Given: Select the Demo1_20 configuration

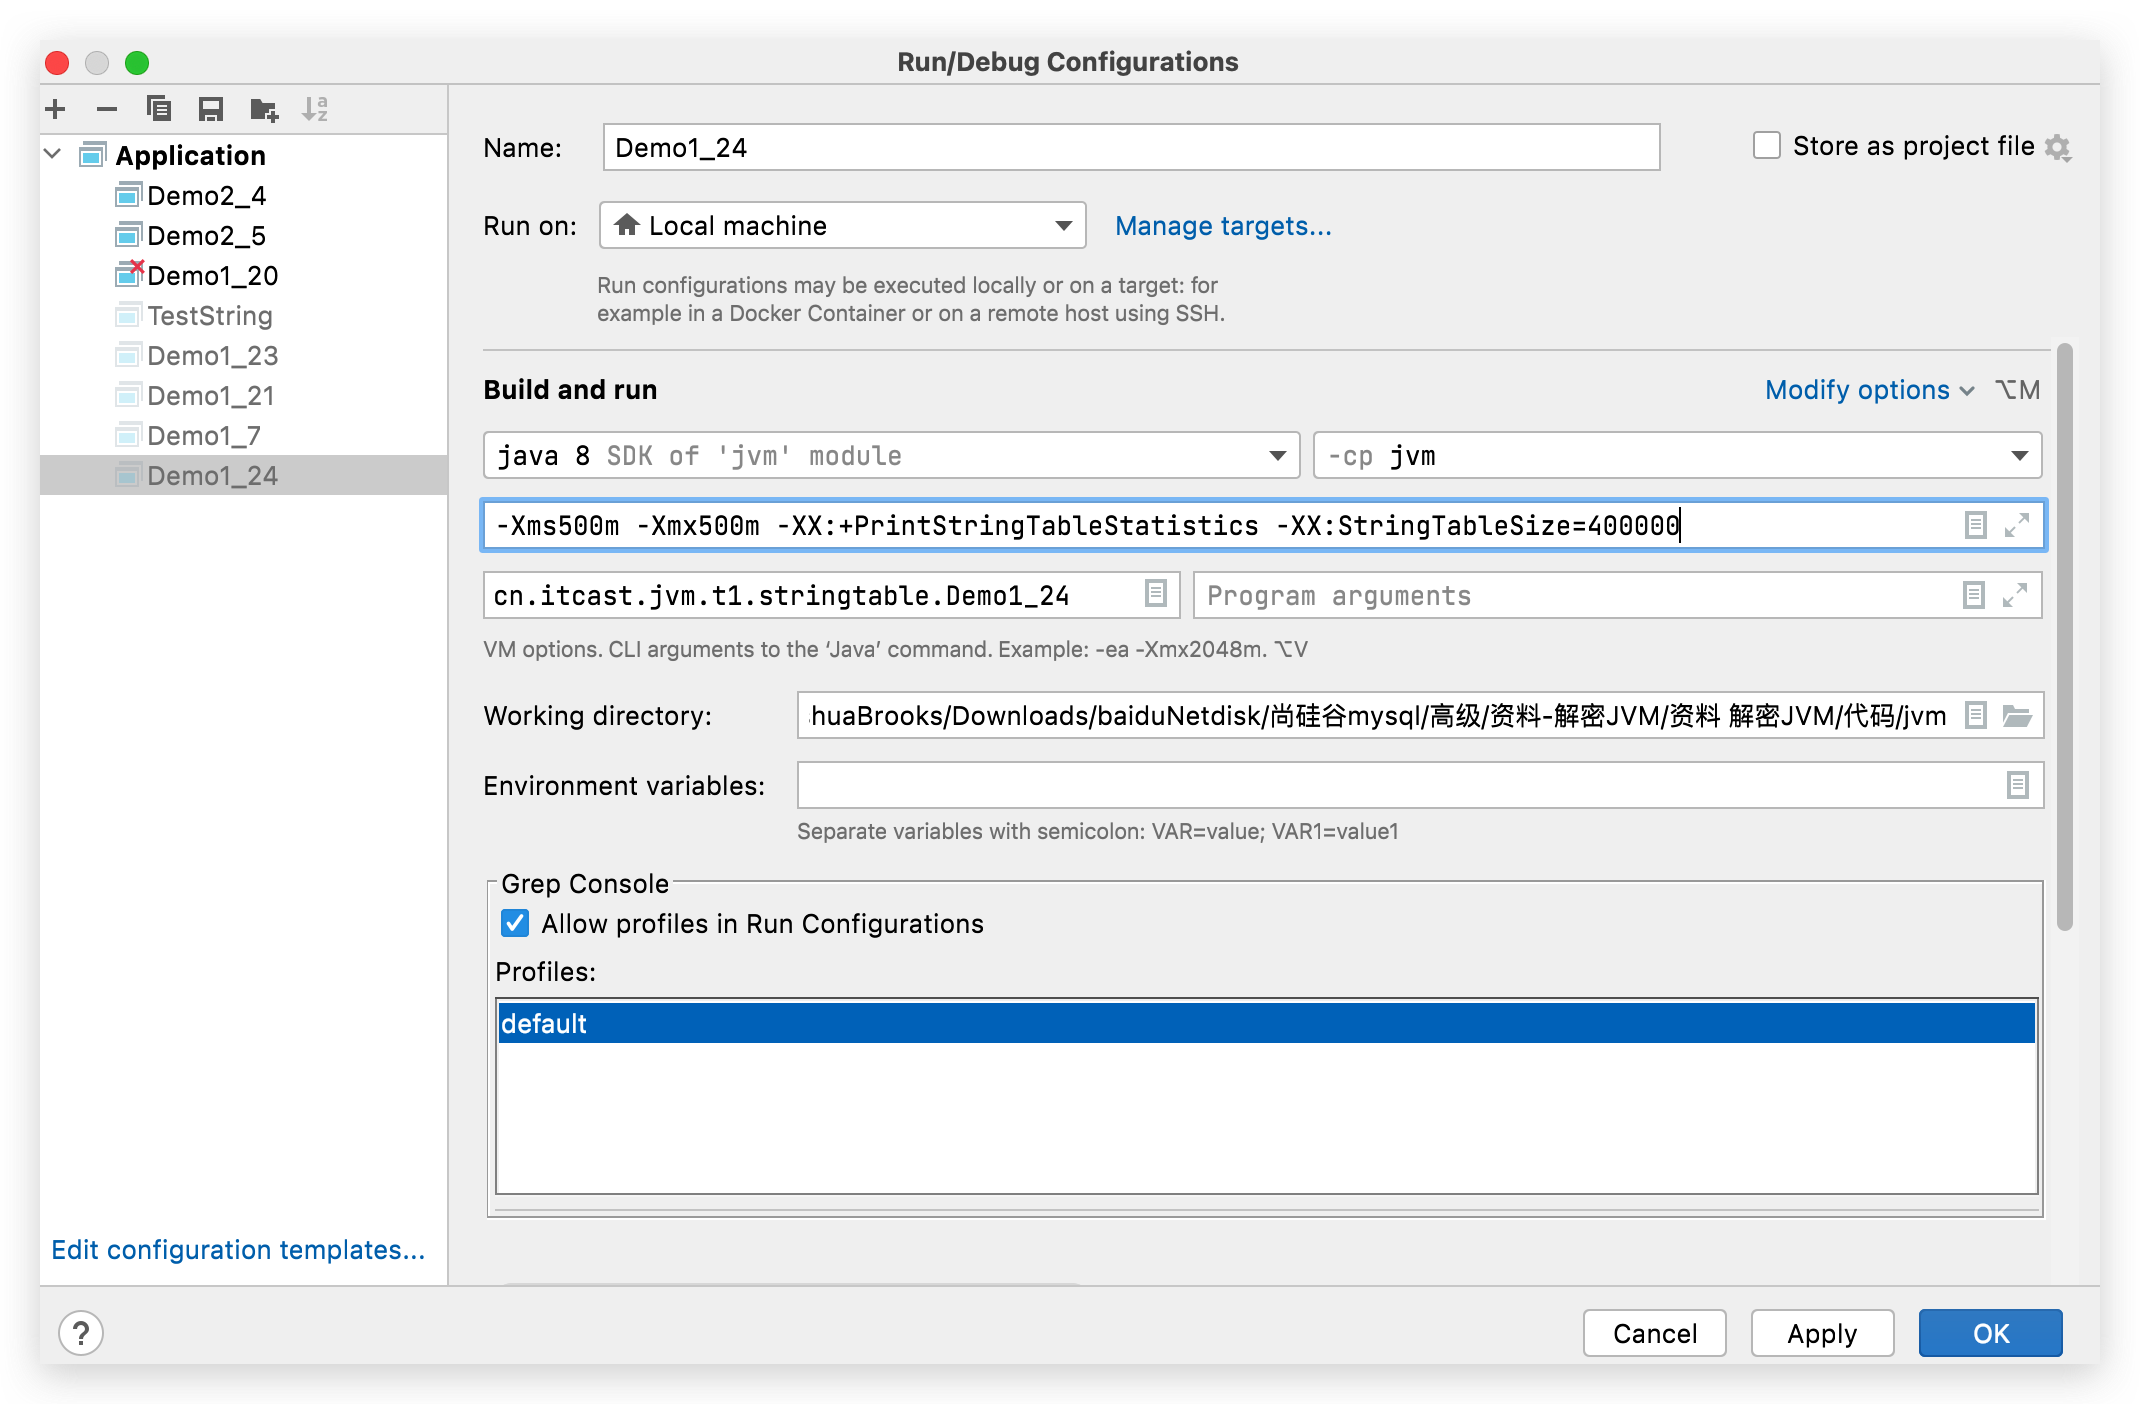Looking at the screenshot, I should [x=212, y=276].
